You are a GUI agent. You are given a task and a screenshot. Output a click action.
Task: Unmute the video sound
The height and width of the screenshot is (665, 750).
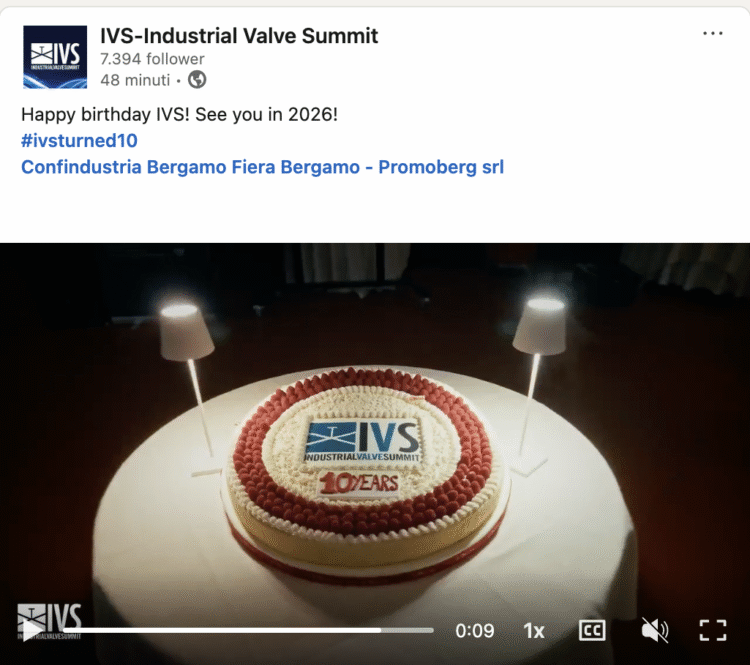(x=654, y=630)
